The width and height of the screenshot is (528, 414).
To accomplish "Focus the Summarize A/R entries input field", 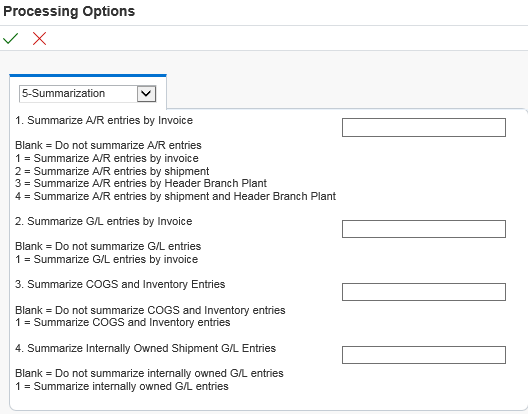I will pyautogui.click(x=424, y=127).
